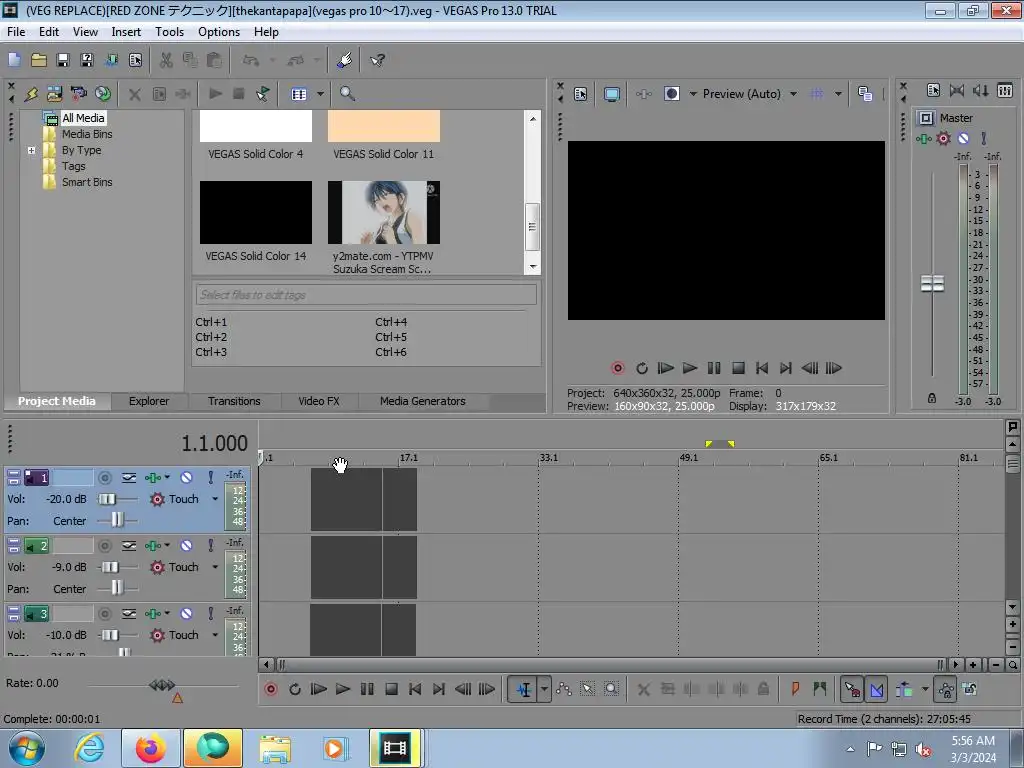
Task: Toggle the Master fader lock icon
Action: (x=932, y=398)
